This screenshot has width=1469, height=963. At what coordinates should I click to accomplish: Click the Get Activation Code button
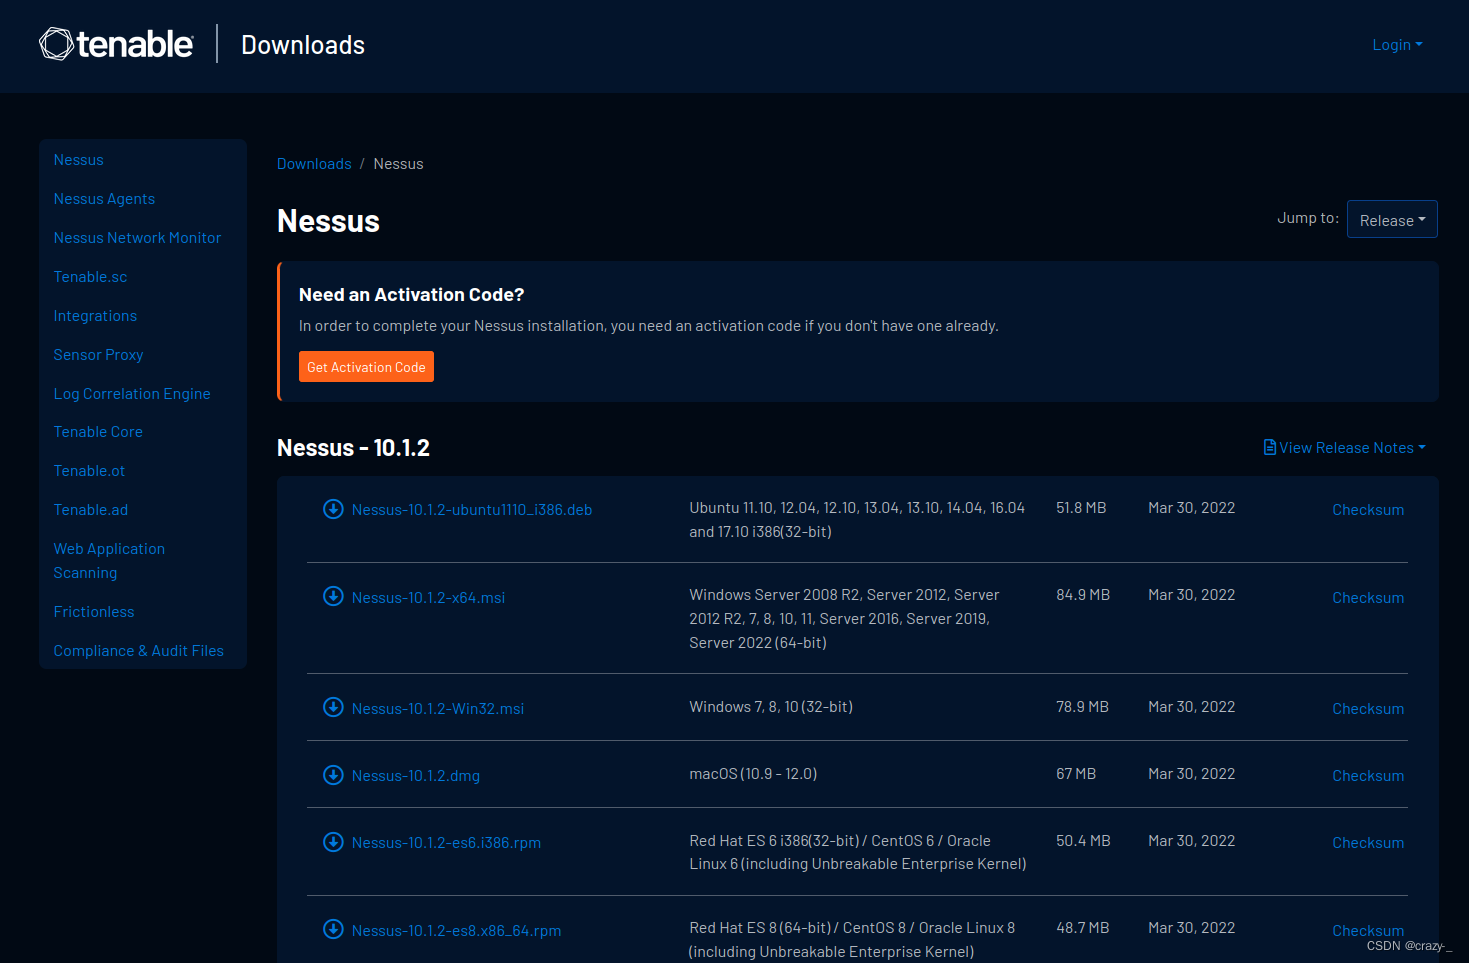pos(366,367)
